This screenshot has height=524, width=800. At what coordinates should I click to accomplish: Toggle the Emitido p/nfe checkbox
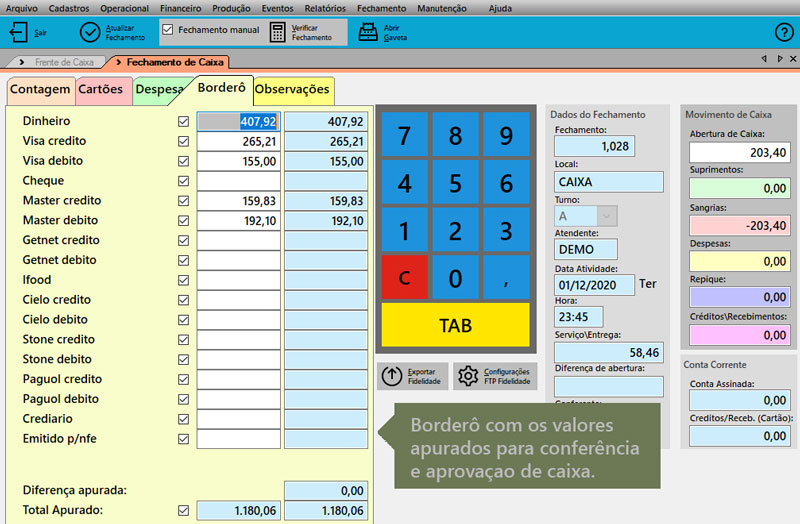point(183,439)
